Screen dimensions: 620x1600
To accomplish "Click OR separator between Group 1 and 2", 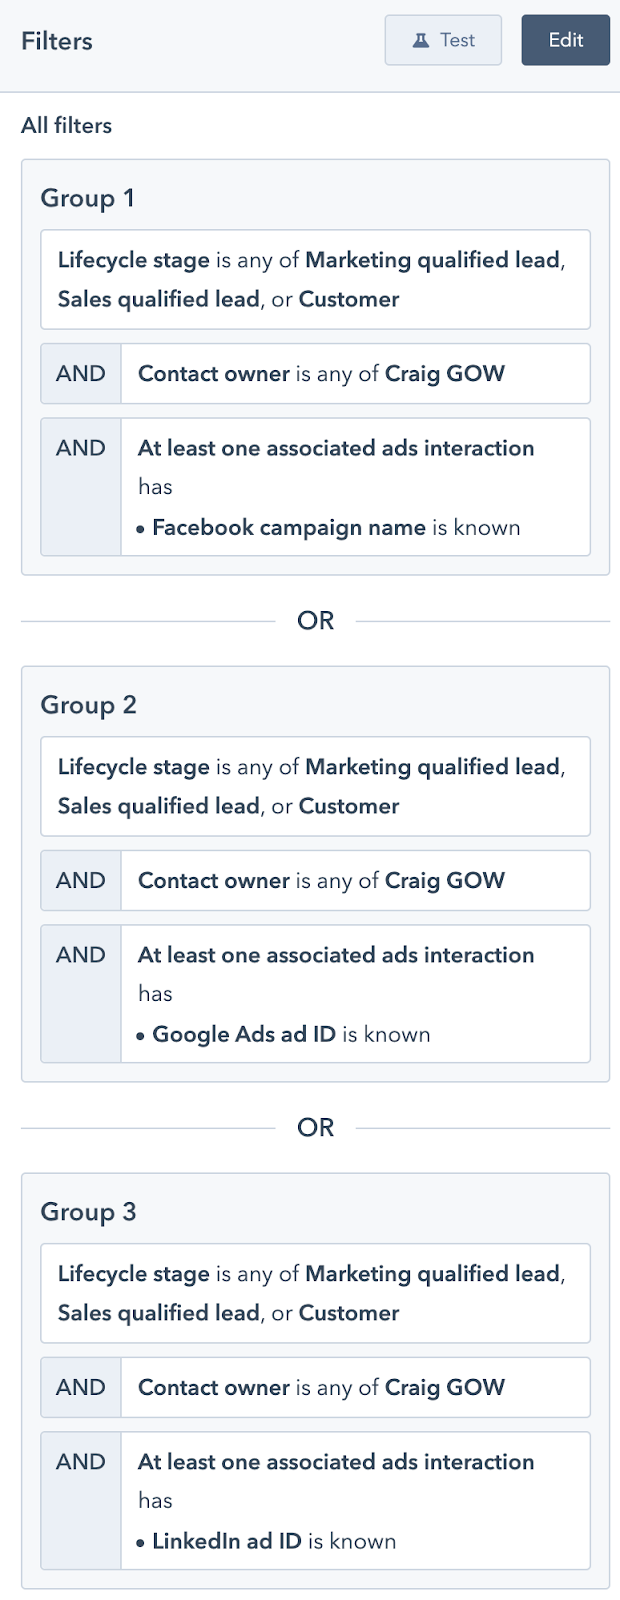I will point(315,621).
